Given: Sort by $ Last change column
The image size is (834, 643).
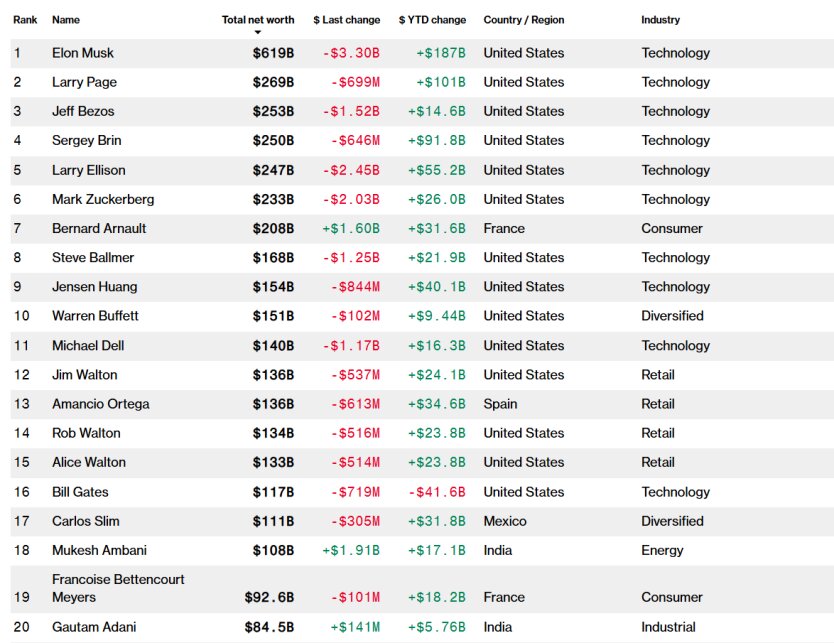Looking at the screenshot, I should point(346,19).
